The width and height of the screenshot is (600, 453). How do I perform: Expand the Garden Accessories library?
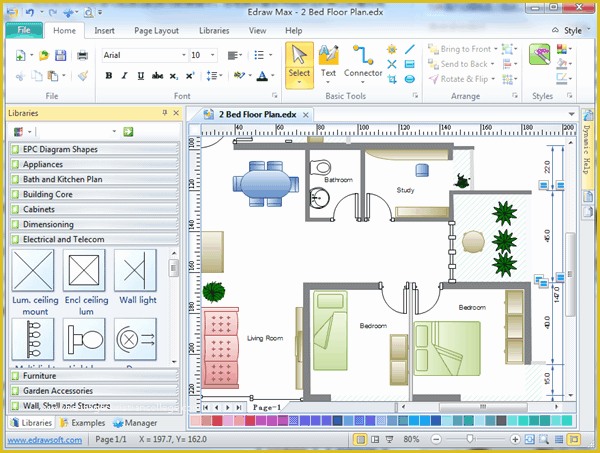click(x=94, y=391)
